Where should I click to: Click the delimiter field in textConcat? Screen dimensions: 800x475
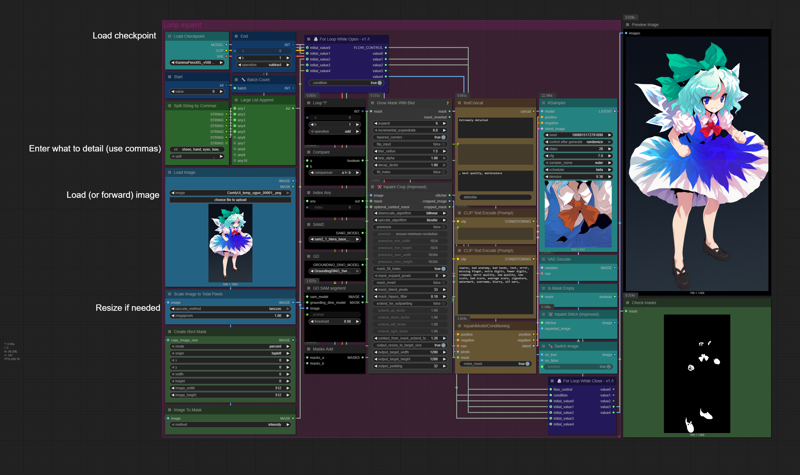pyautogui.click(x=495, y=197)
